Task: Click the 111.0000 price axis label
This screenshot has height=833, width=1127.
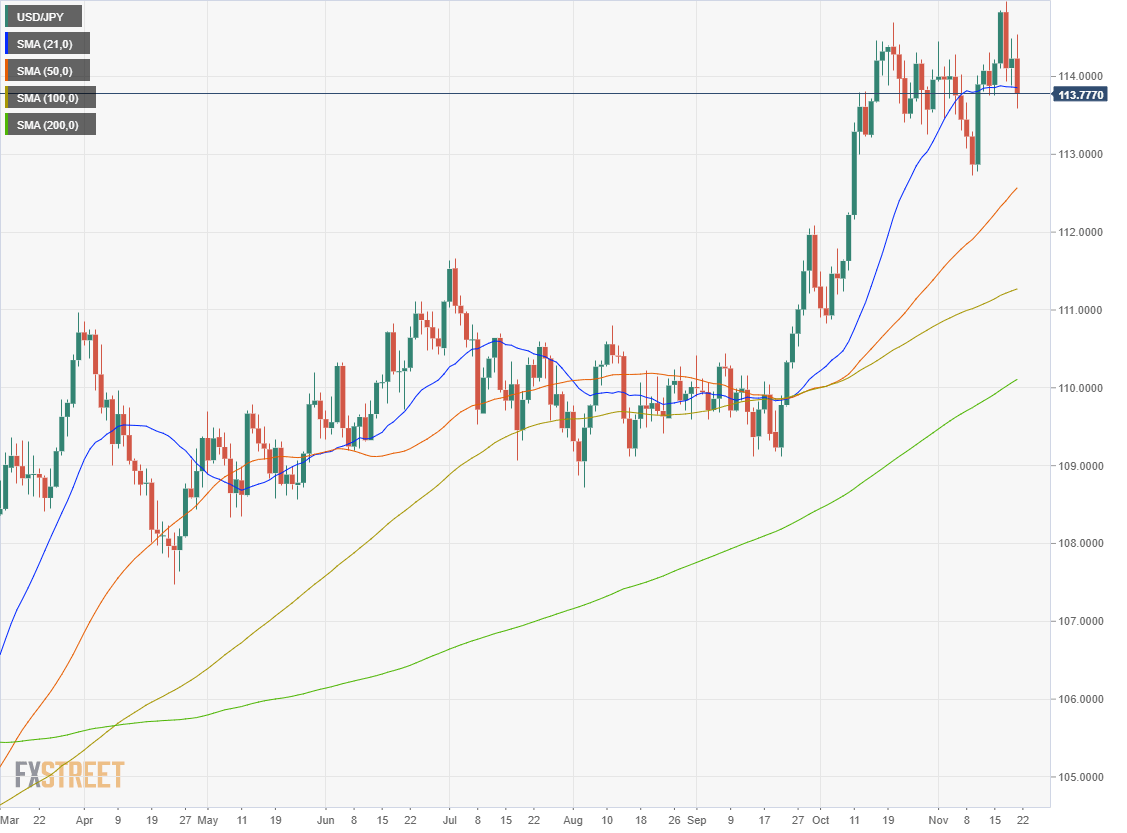Action: [x=1080, y=310]
